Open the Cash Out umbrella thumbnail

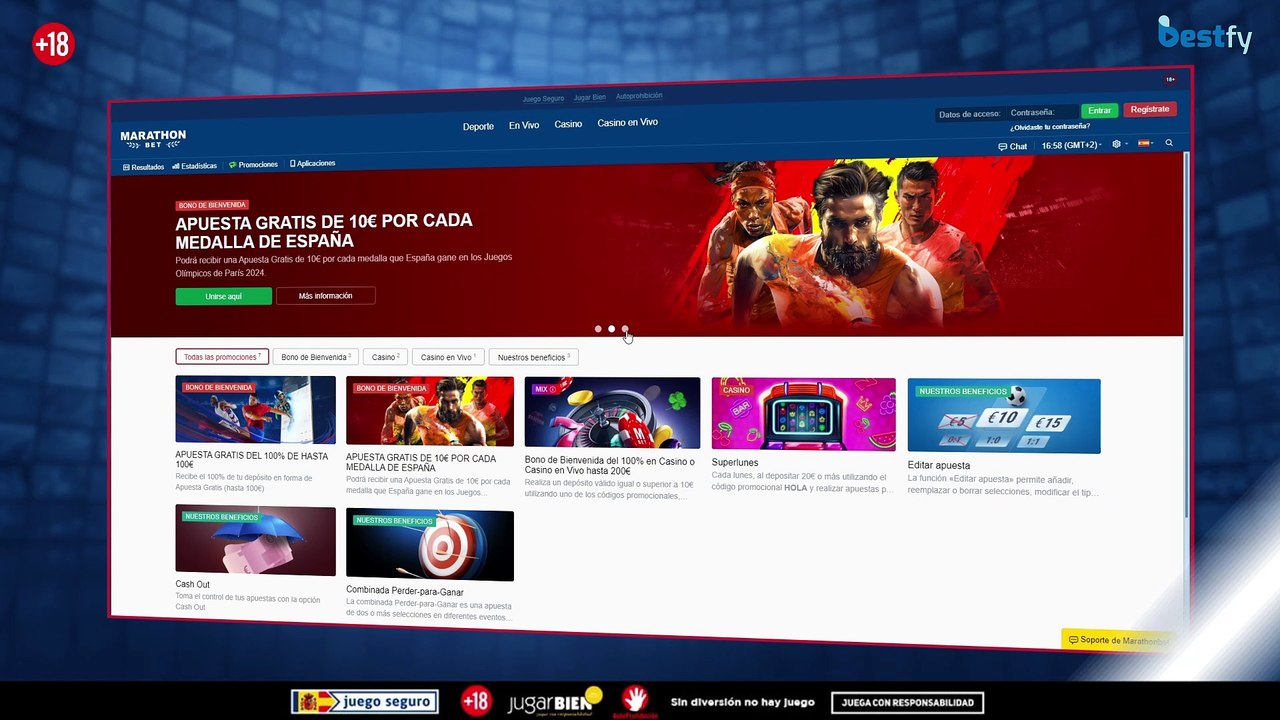pos(255,541)
